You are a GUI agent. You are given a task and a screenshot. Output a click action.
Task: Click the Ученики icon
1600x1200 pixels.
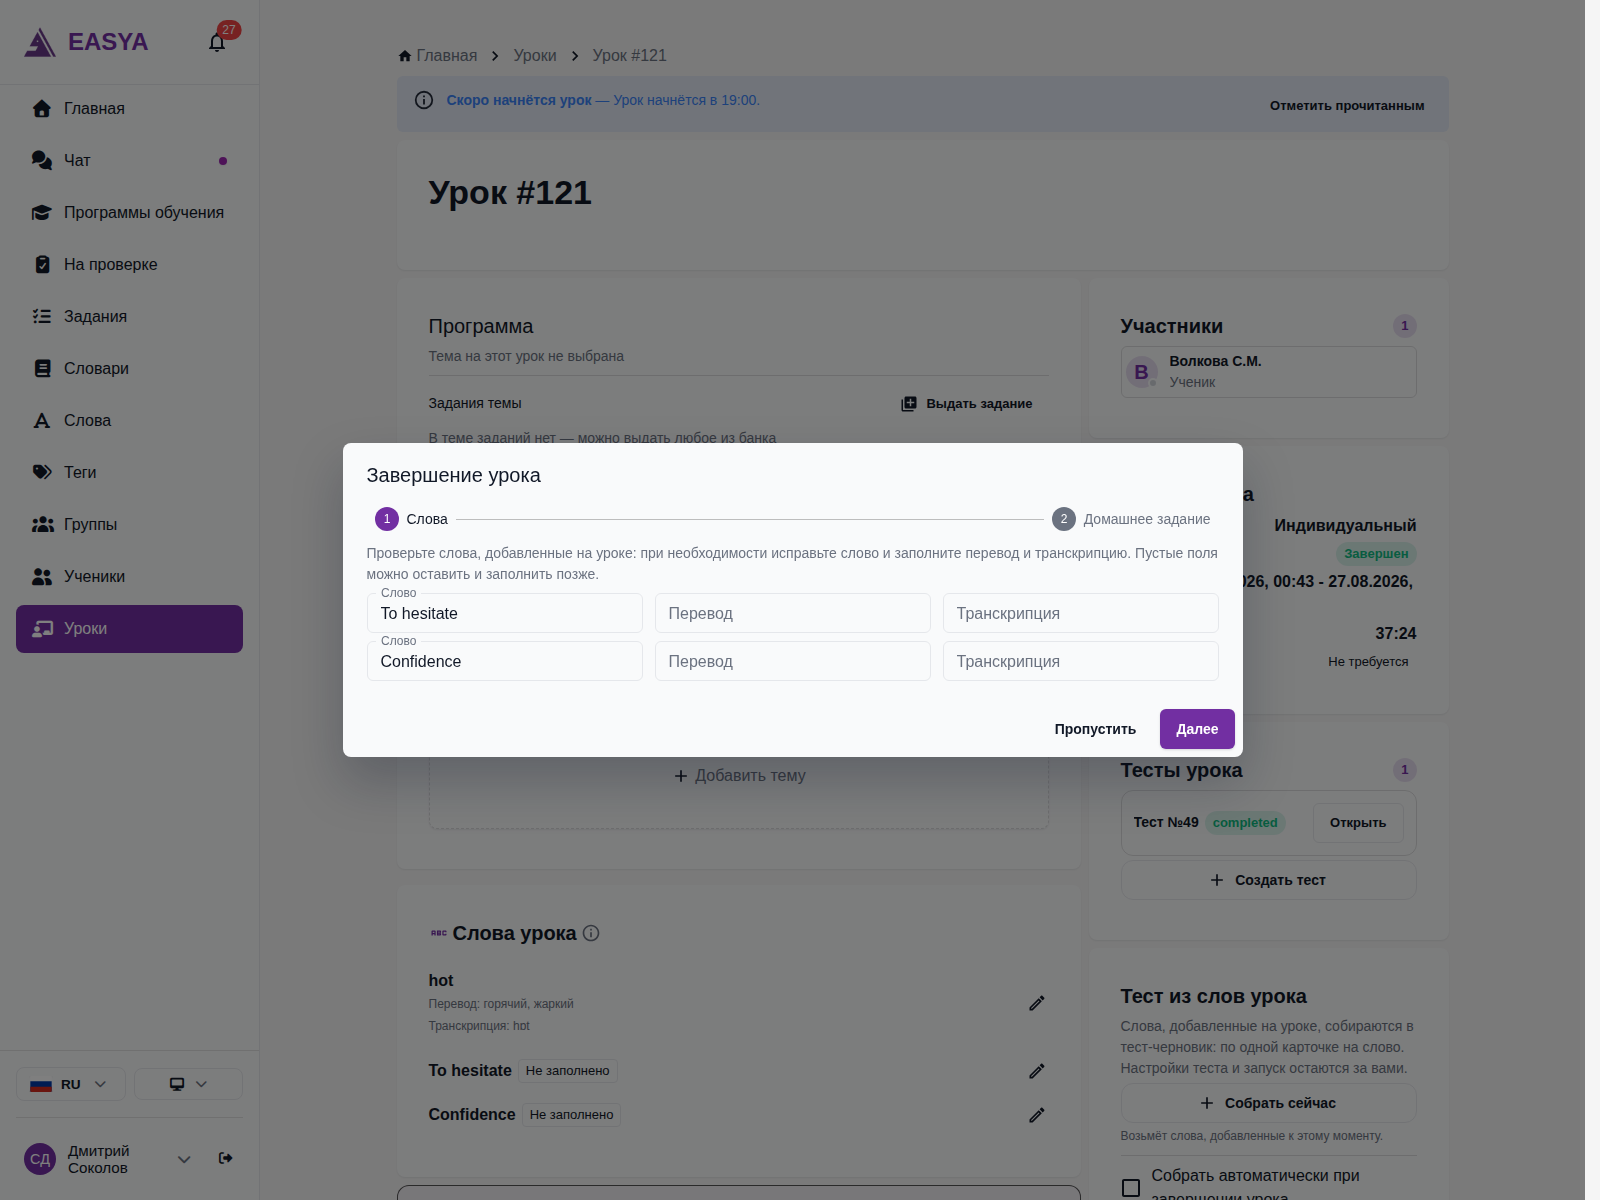pos(42,576)
